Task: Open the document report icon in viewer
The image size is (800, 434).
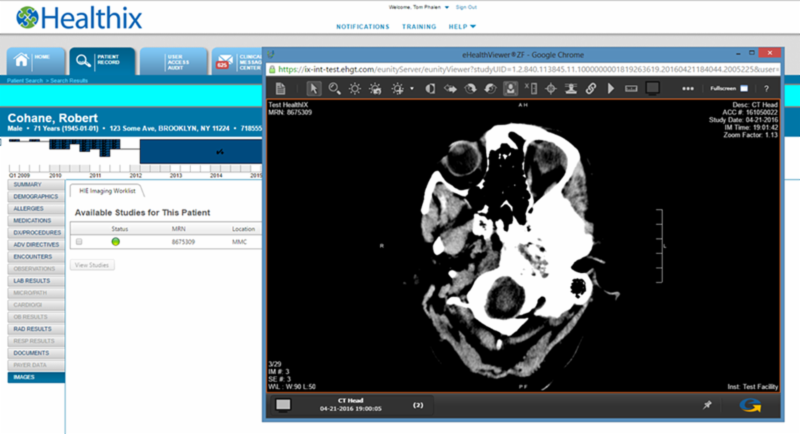Action: coord(279,89)
